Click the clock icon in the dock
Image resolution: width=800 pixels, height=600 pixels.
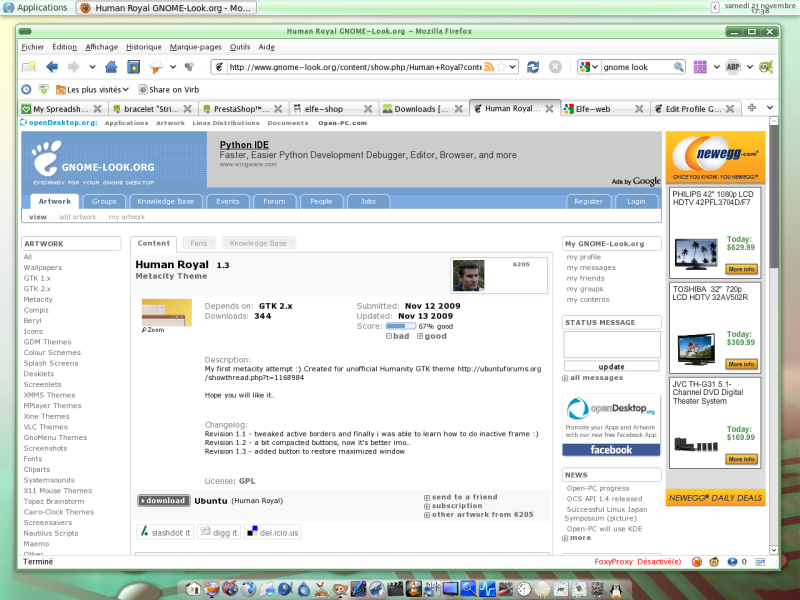coord(524,589)
